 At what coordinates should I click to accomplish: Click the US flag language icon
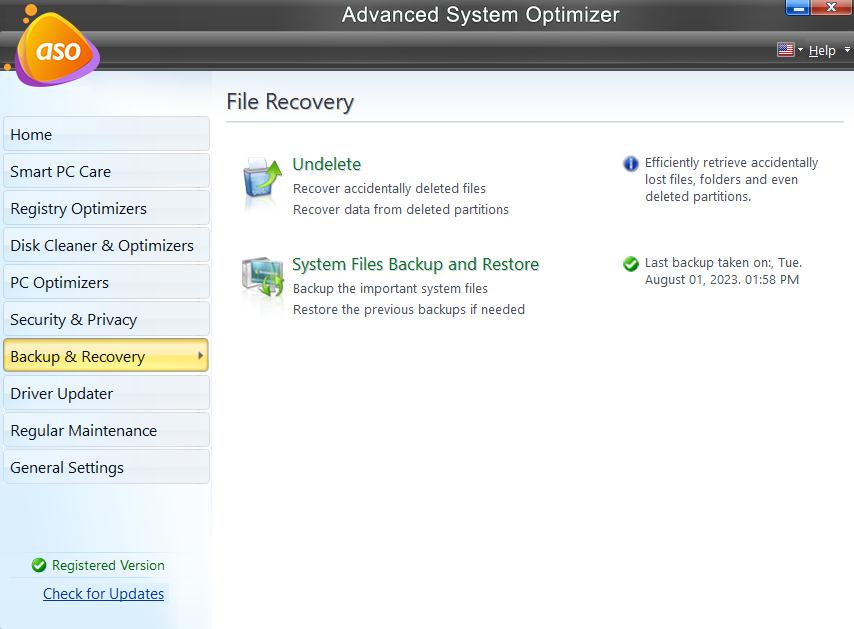785,50
